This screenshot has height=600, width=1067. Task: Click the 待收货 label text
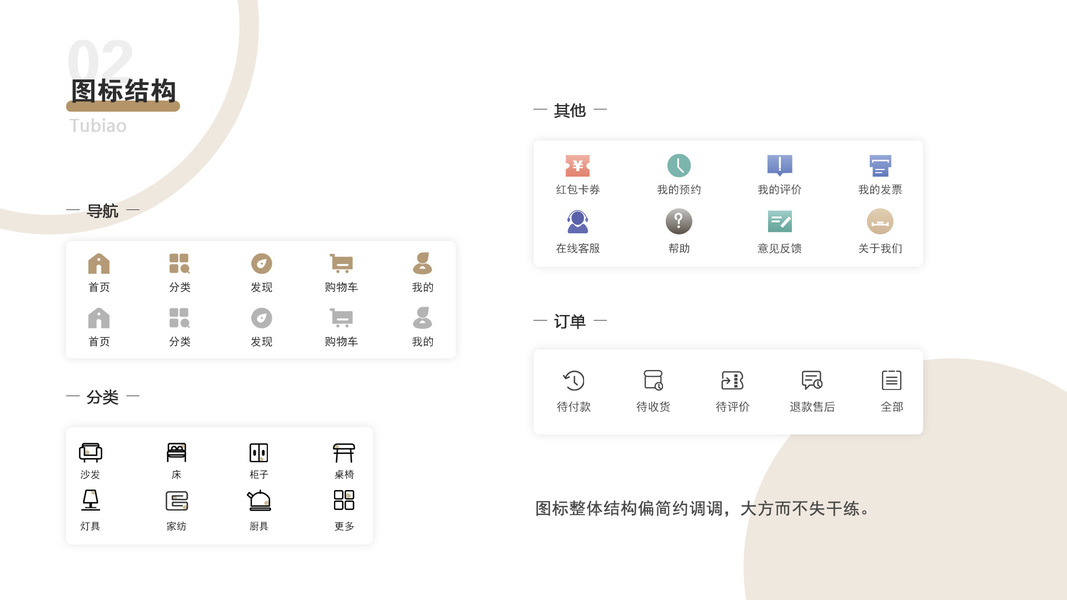coord(653,407)
